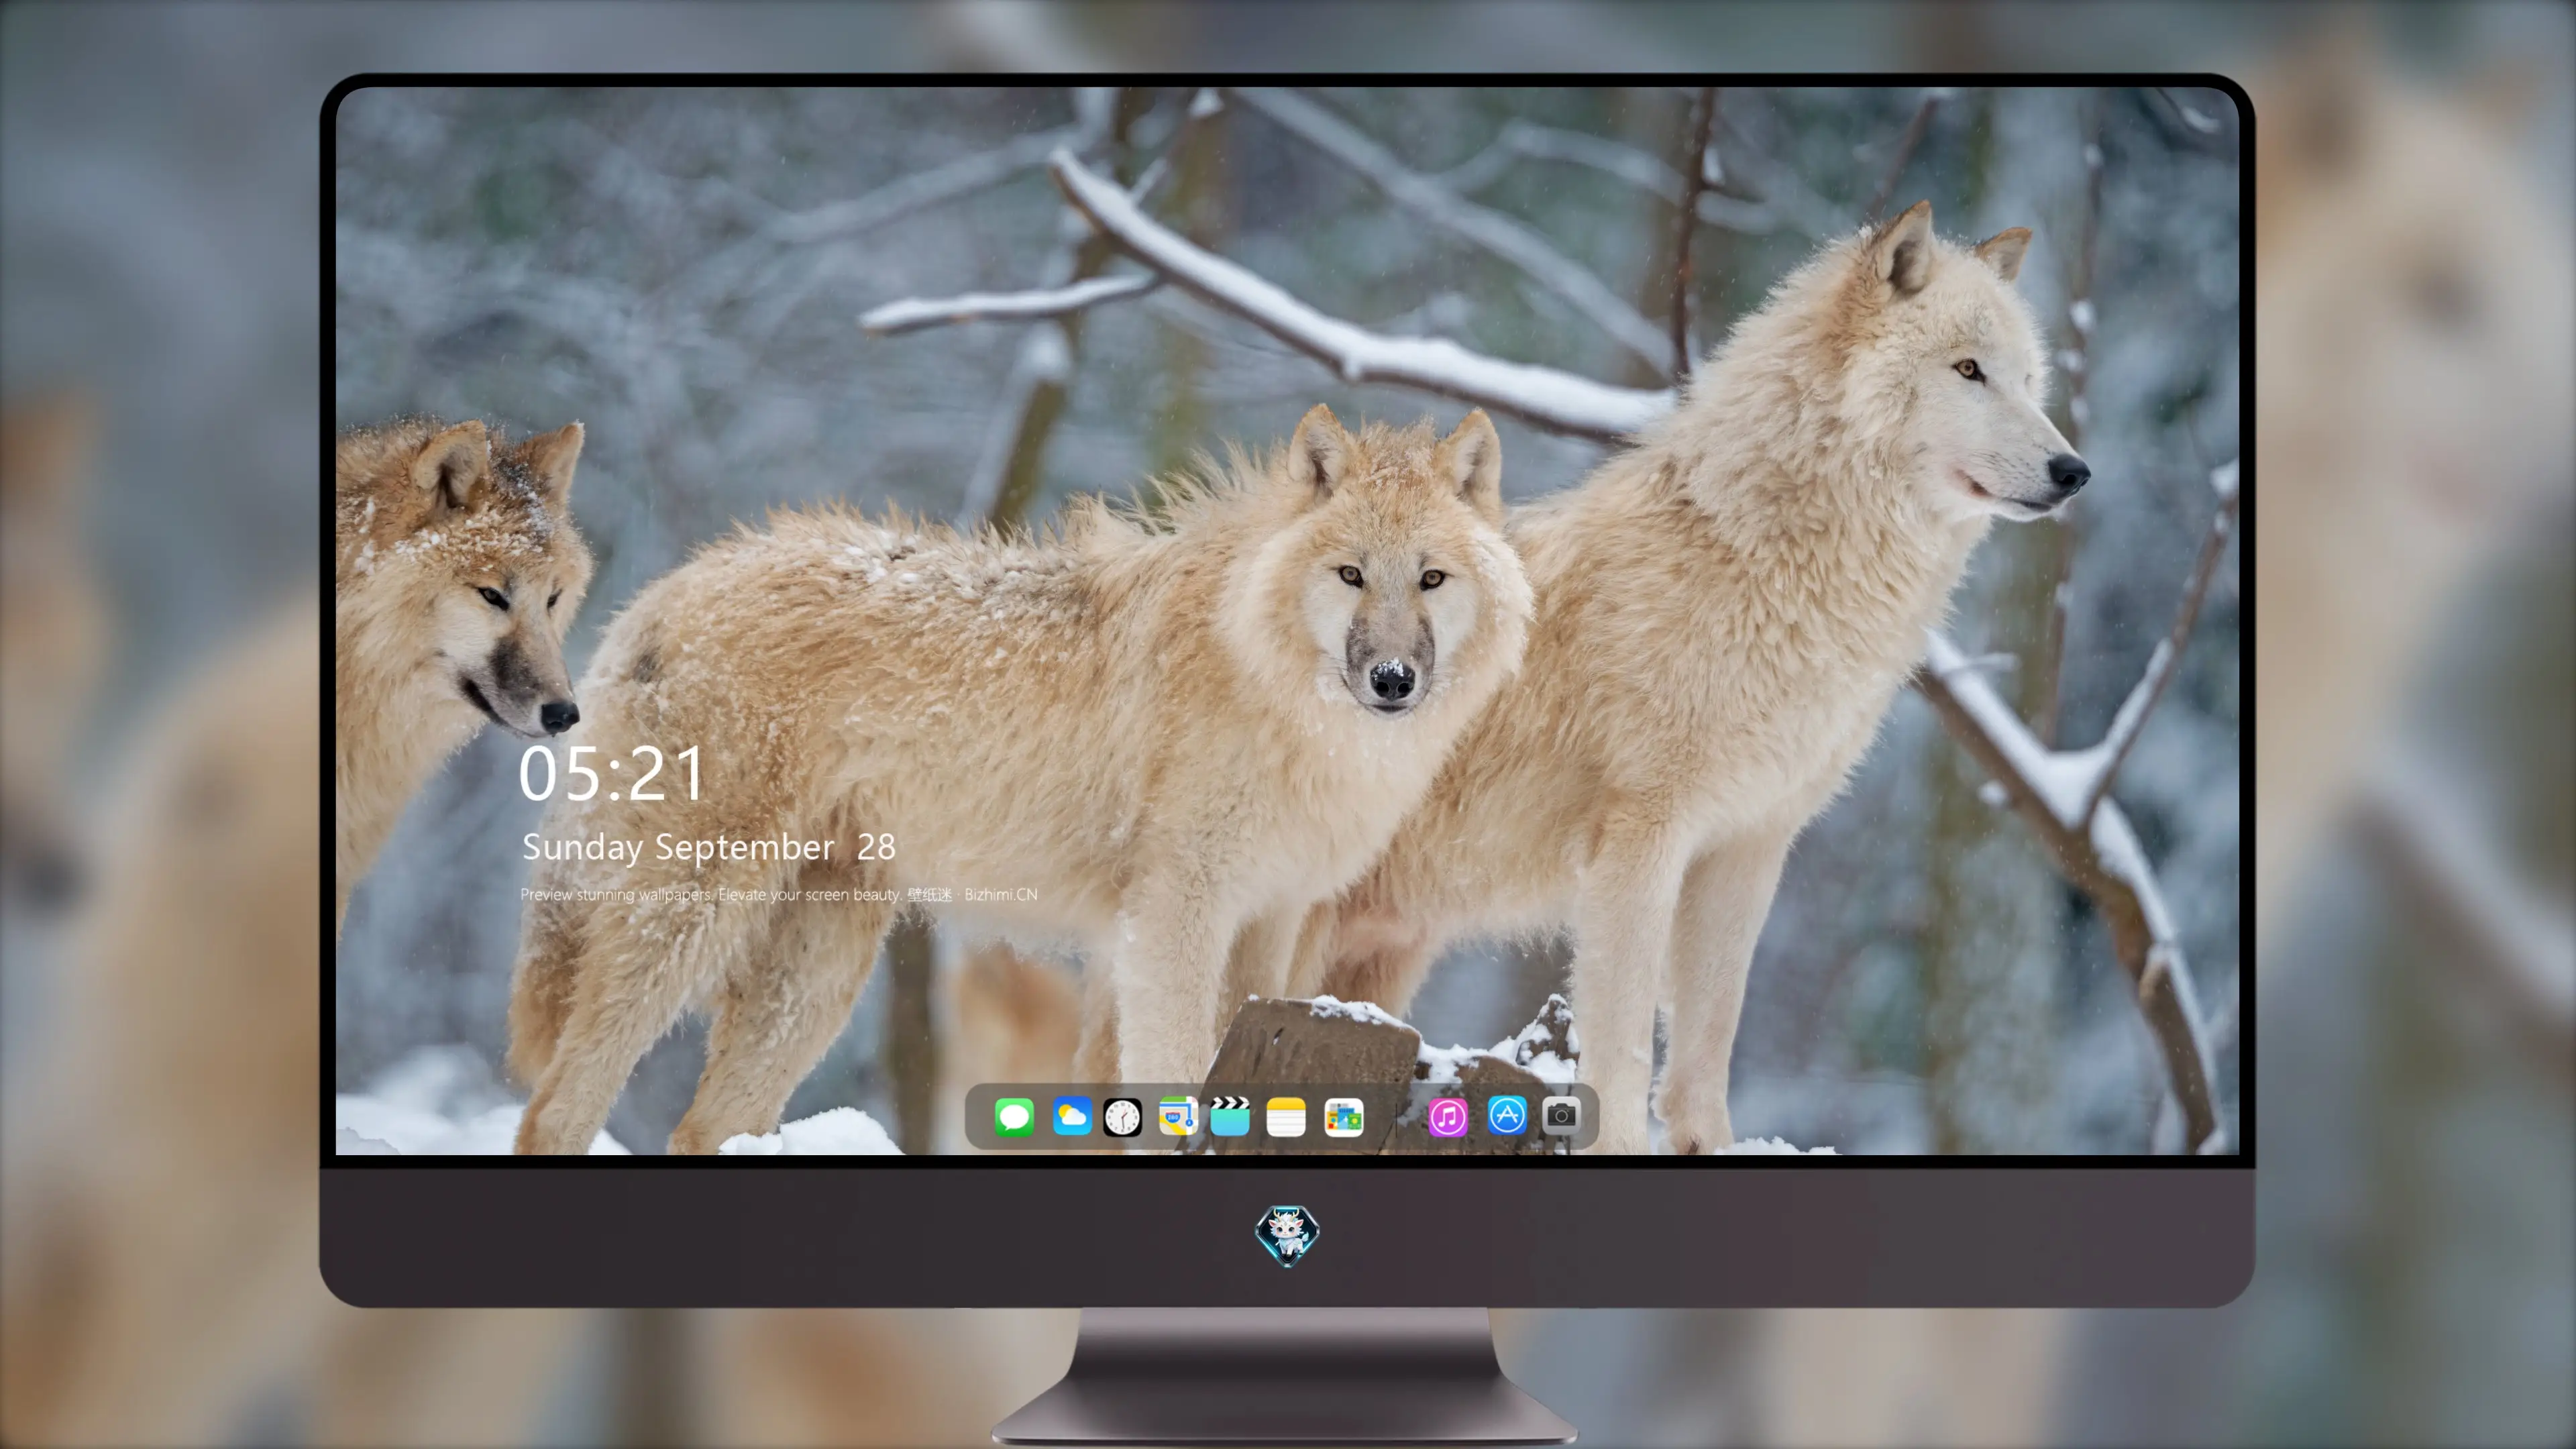Image resolution: width=2576 pixels, height=1449 pixels.
Task: Open the Clock app in the dock
Action: point(1122,1117)
